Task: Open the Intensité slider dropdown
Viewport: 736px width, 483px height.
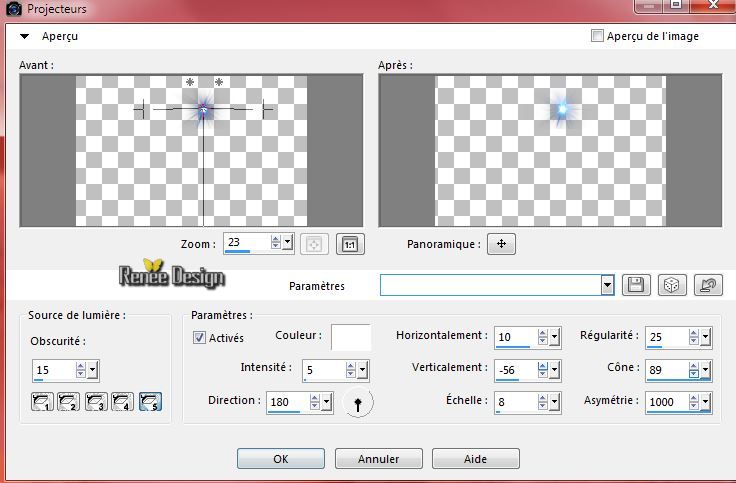Action: tap(362, 370)
